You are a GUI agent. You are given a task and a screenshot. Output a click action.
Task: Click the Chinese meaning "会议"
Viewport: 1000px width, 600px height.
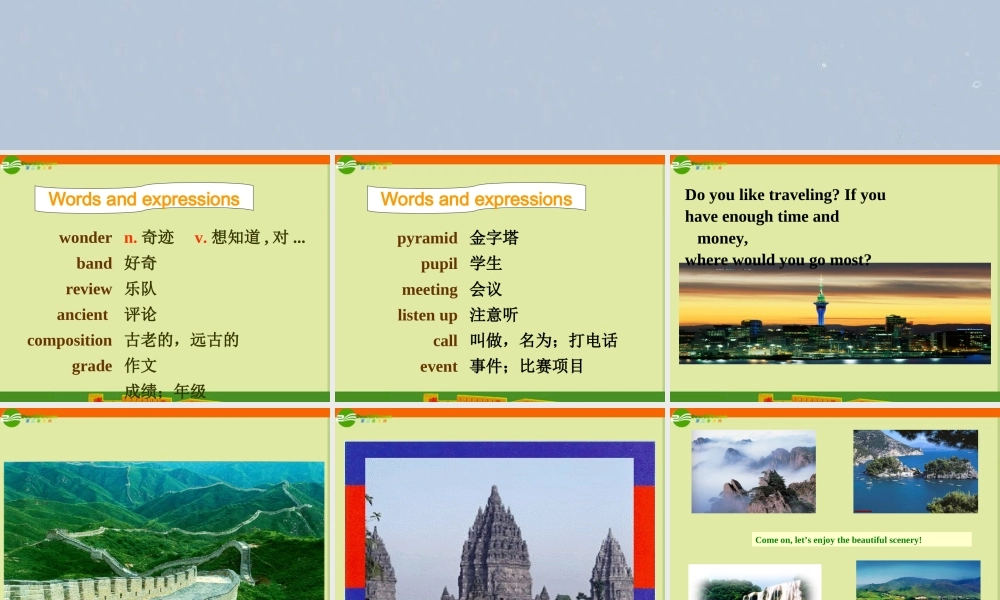(x=486, y=289)
